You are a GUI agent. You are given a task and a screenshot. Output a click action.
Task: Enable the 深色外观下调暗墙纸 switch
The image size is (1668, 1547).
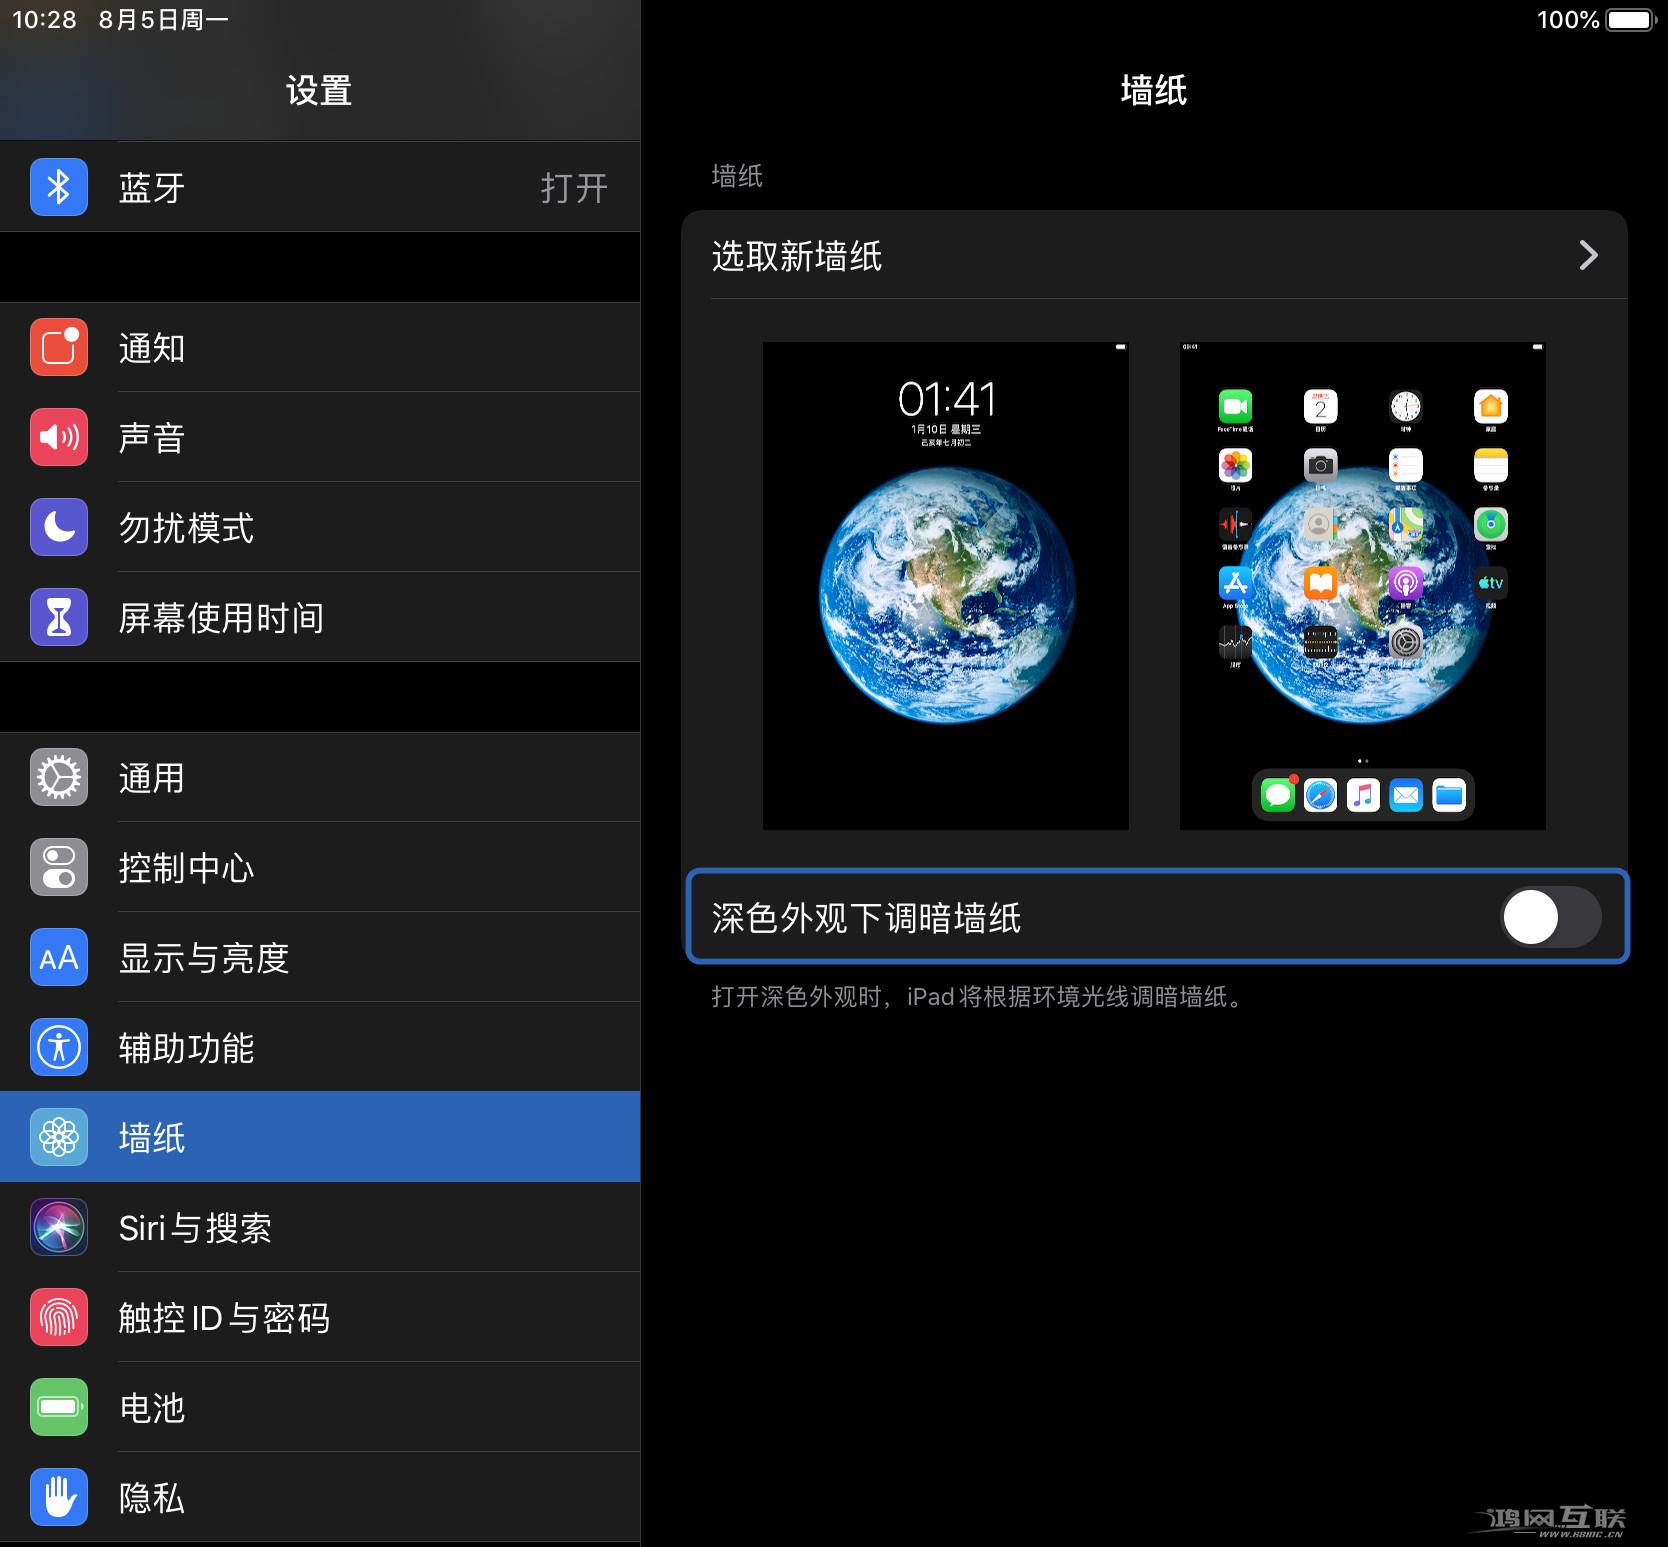(1551, 916)
